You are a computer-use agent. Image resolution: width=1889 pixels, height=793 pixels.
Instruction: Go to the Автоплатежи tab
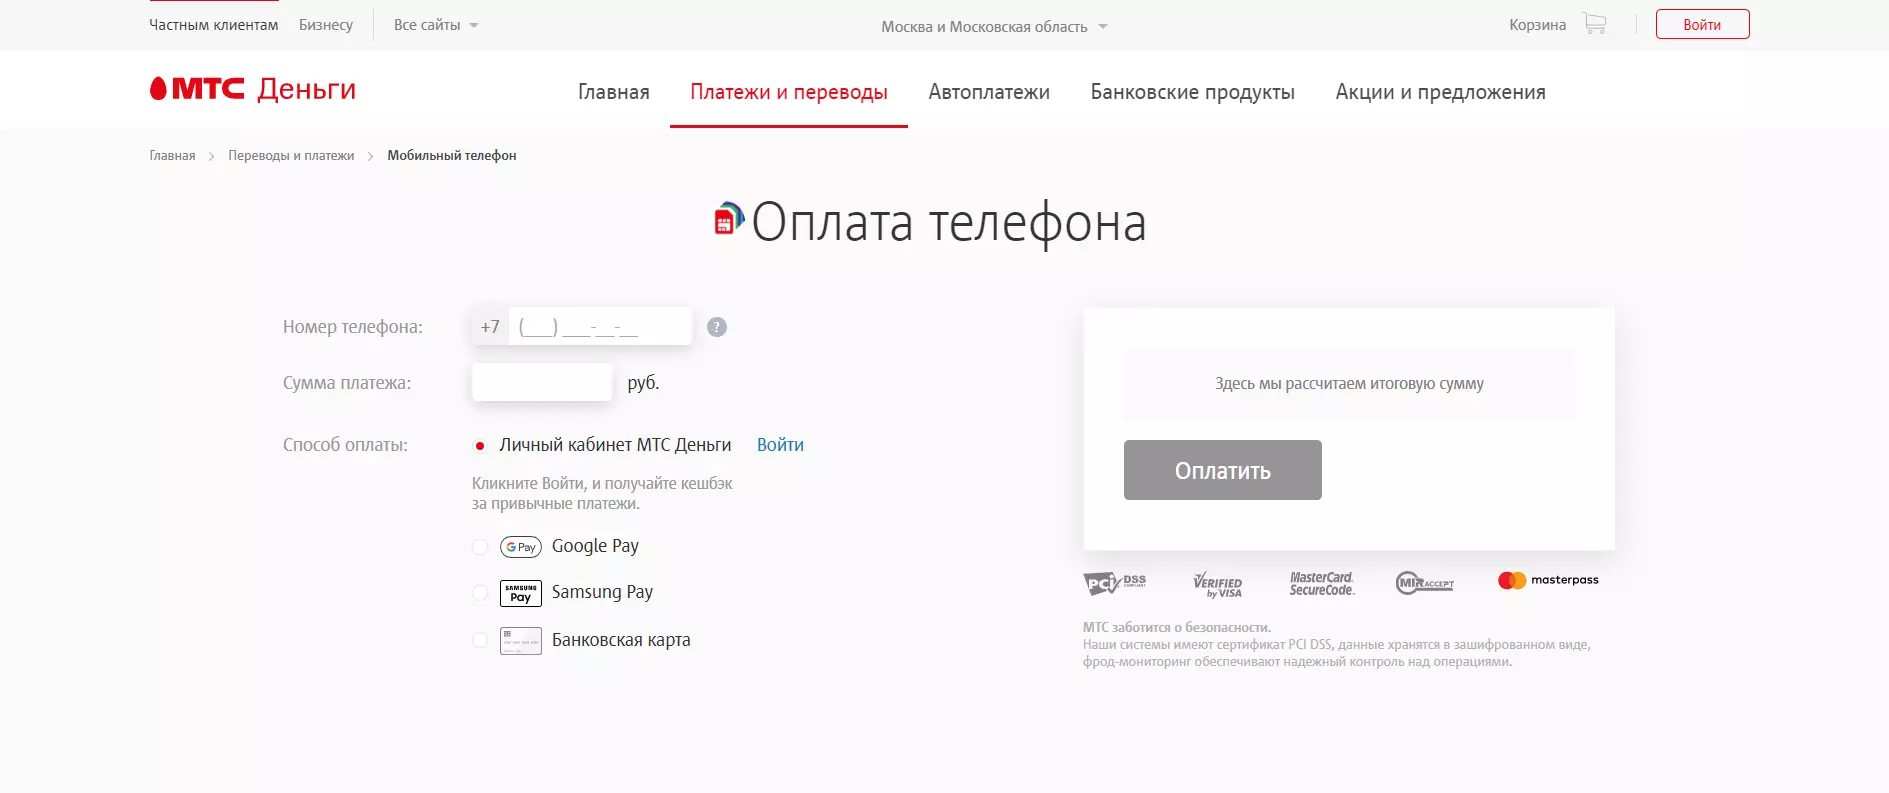989,92
